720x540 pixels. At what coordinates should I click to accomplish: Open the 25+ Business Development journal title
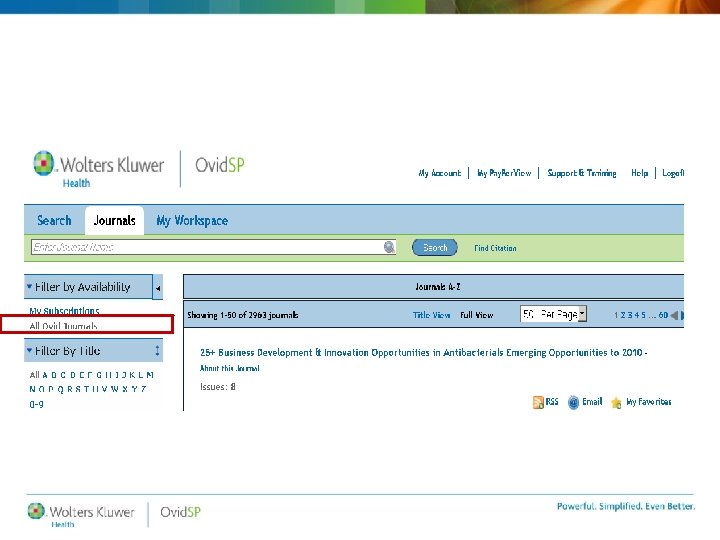click(x=423, y=353)
